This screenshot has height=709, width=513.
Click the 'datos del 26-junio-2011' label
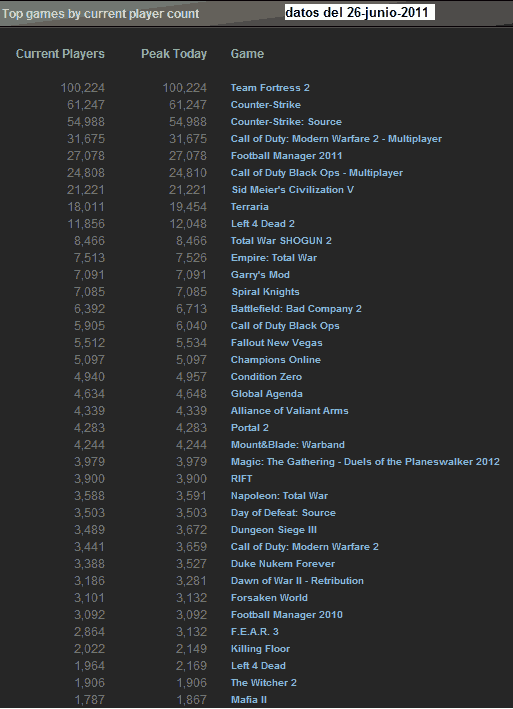click(357, 12)
